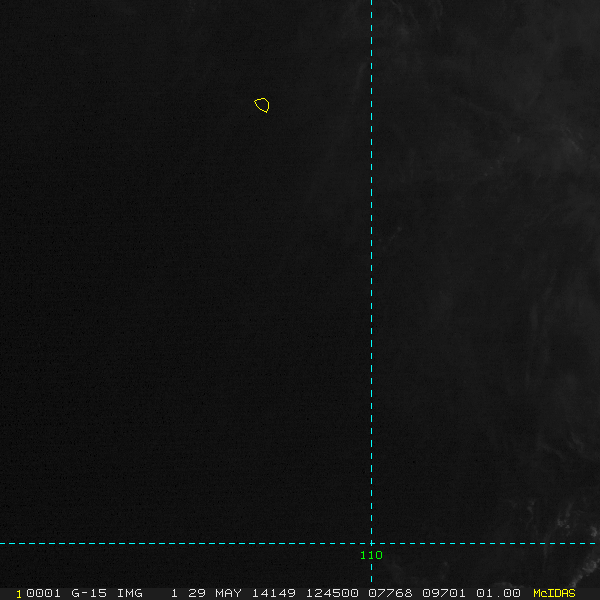Select the 09701 element coordinate value
600x600 pixels.
click(x=444, y=593)
